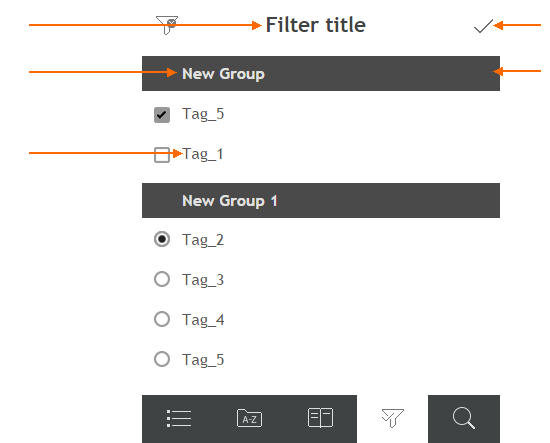Open the A-Z index folder icon
This screenshot has height=443, width=550.
[249, 418]
